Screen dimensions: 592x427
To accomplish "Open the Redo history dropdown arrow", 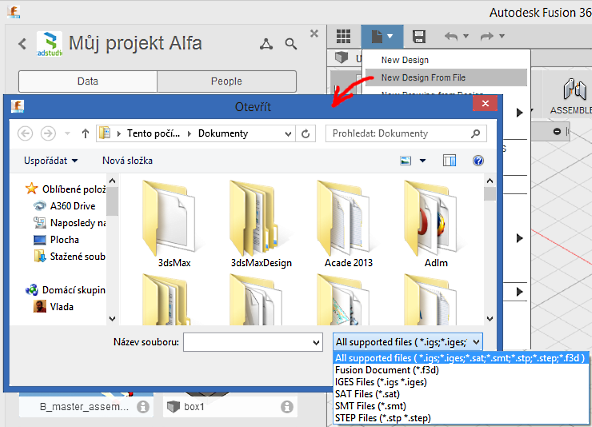I will 502,36.
